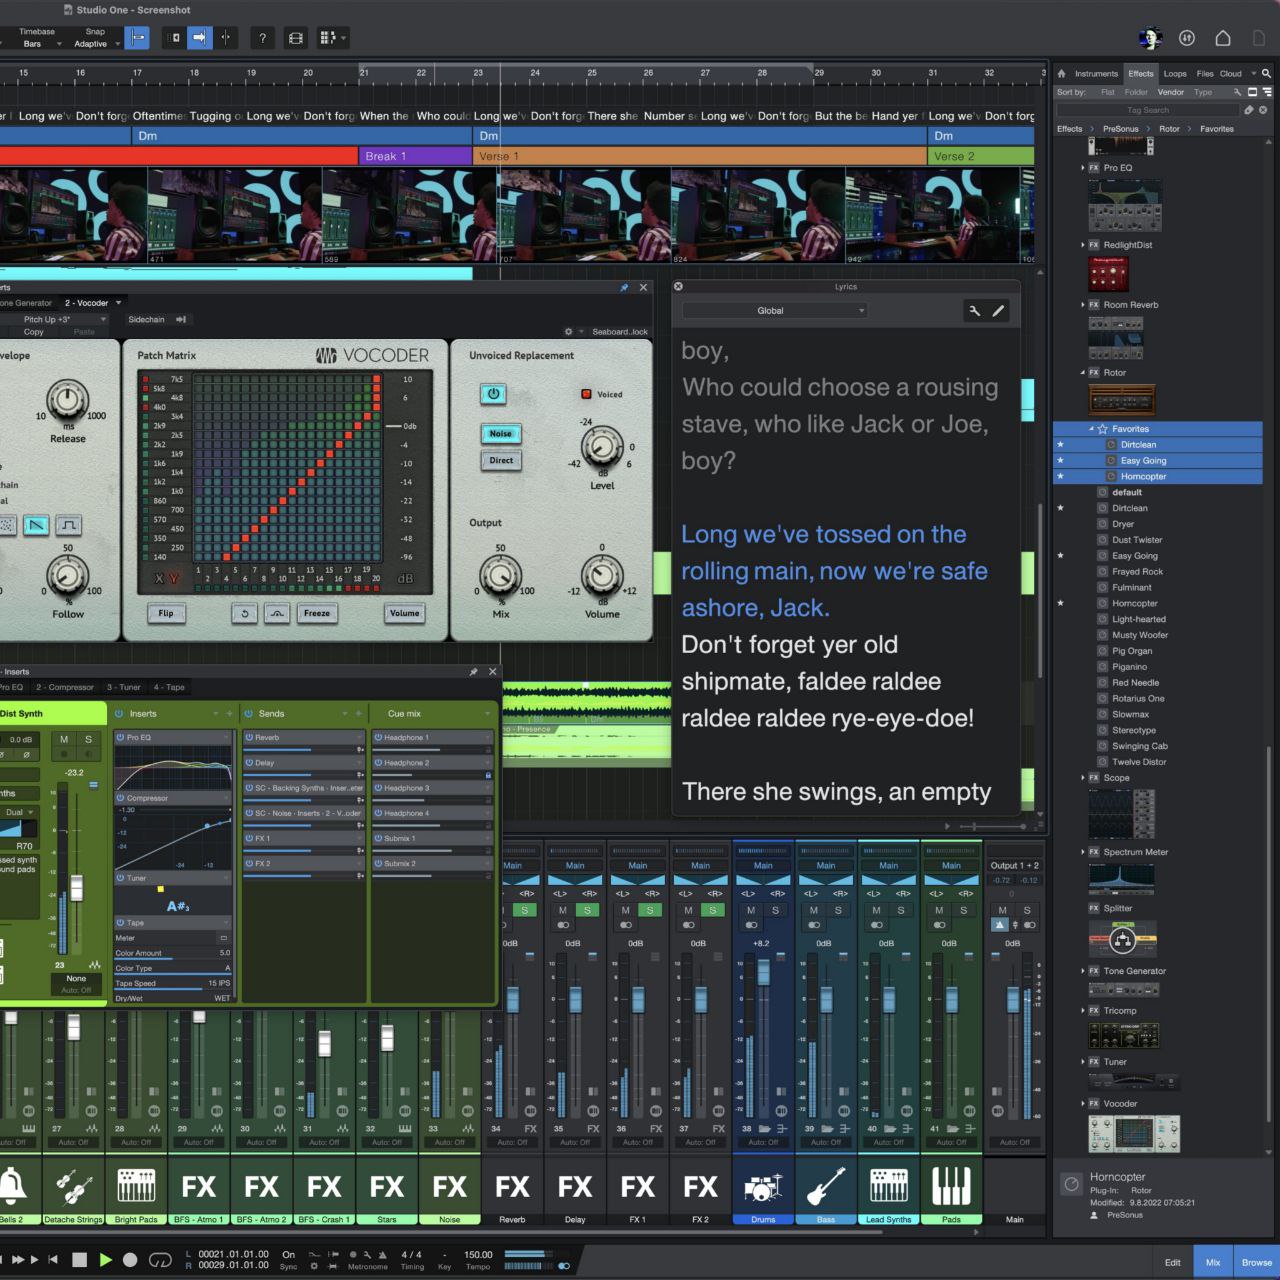Toggle the Vocoder Unvoiced Replacement power button
1280x1280 pixels.
[493, 394]
